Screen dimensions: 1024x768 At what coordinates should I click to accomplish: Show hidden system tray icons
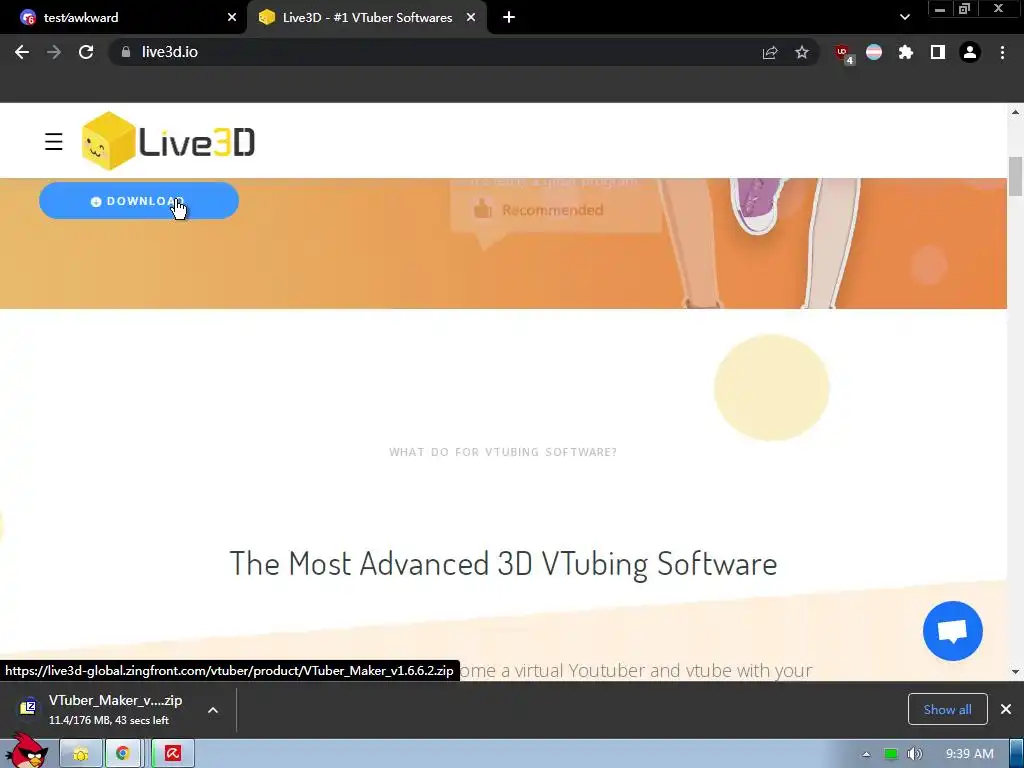point(866,754)
